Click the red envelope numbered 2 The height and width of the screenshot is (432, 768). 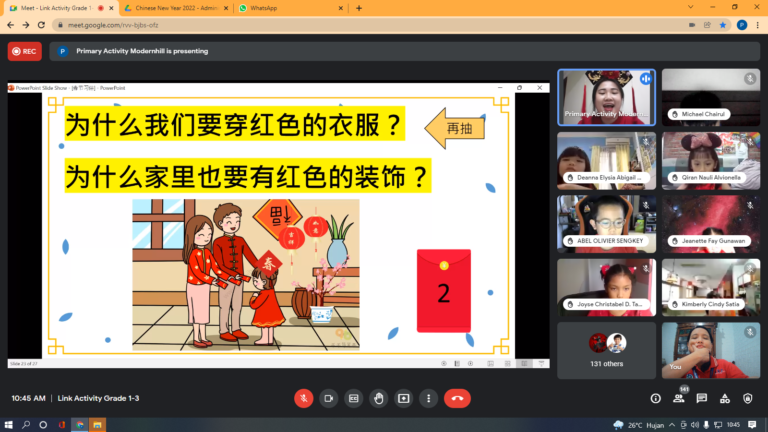[x=443, y=291]
